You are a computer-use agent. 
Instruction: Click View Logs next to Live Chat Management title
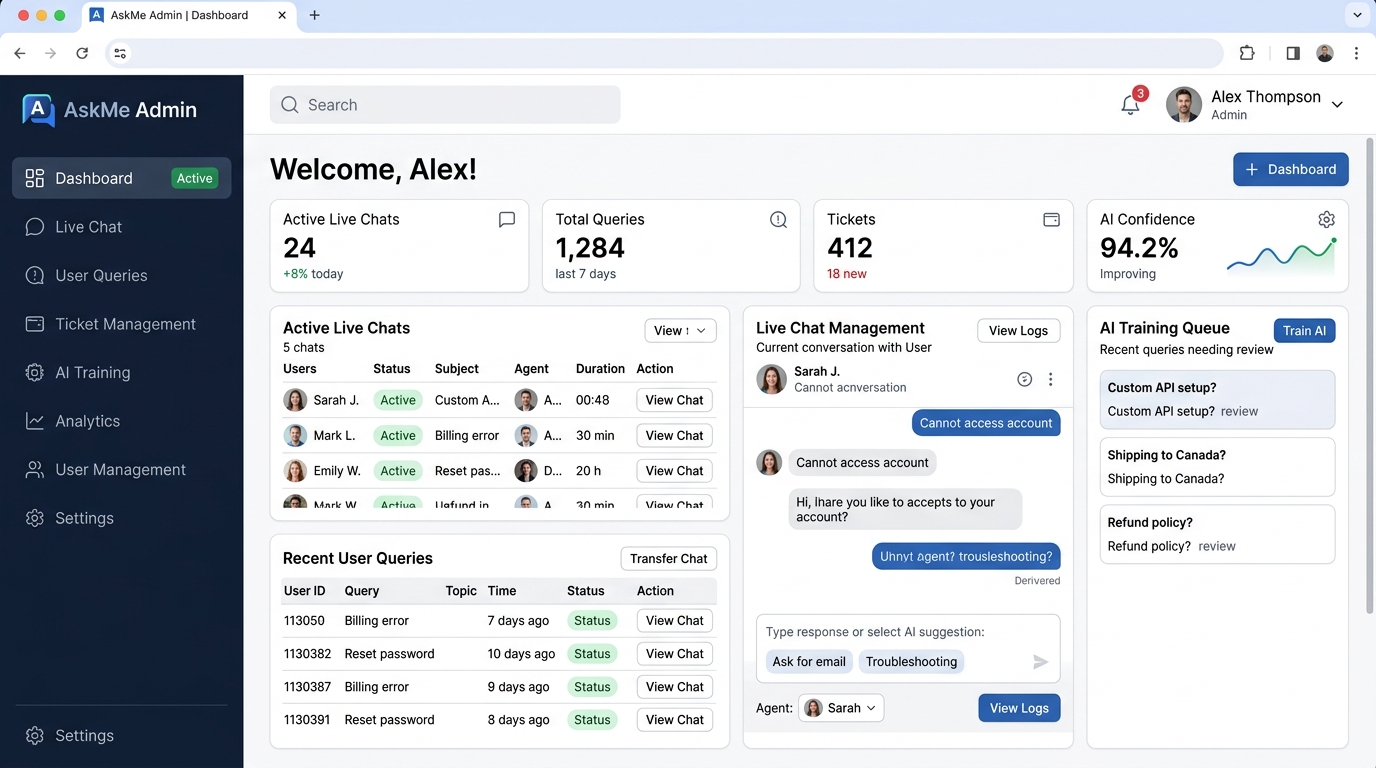1018,330
